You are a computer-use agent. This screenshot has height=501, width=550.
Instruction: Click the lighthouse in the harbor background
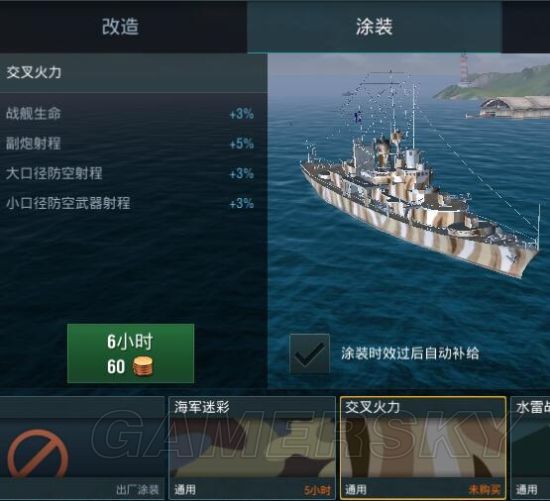(x=464, y=69)
